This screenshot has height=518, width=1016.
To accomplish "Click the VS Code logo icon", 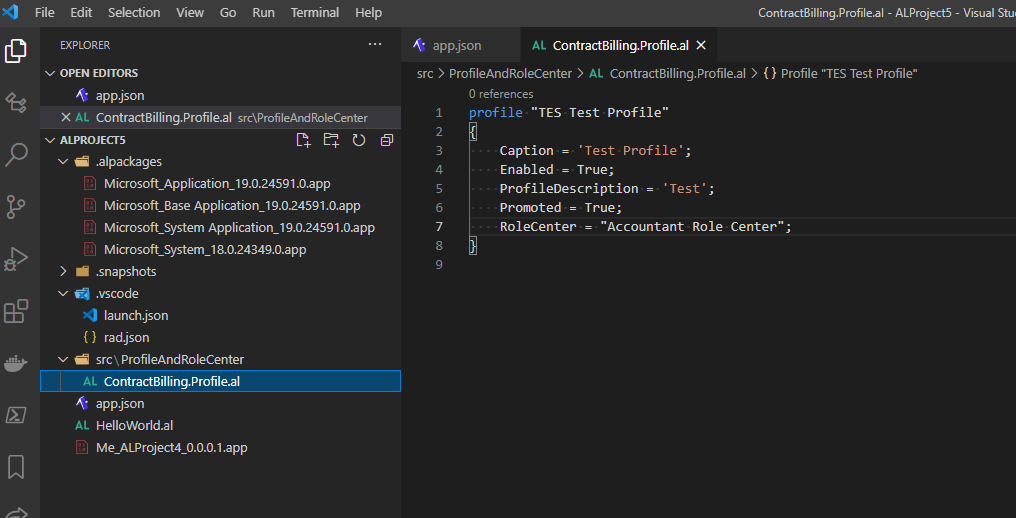I will click(11, 12).
